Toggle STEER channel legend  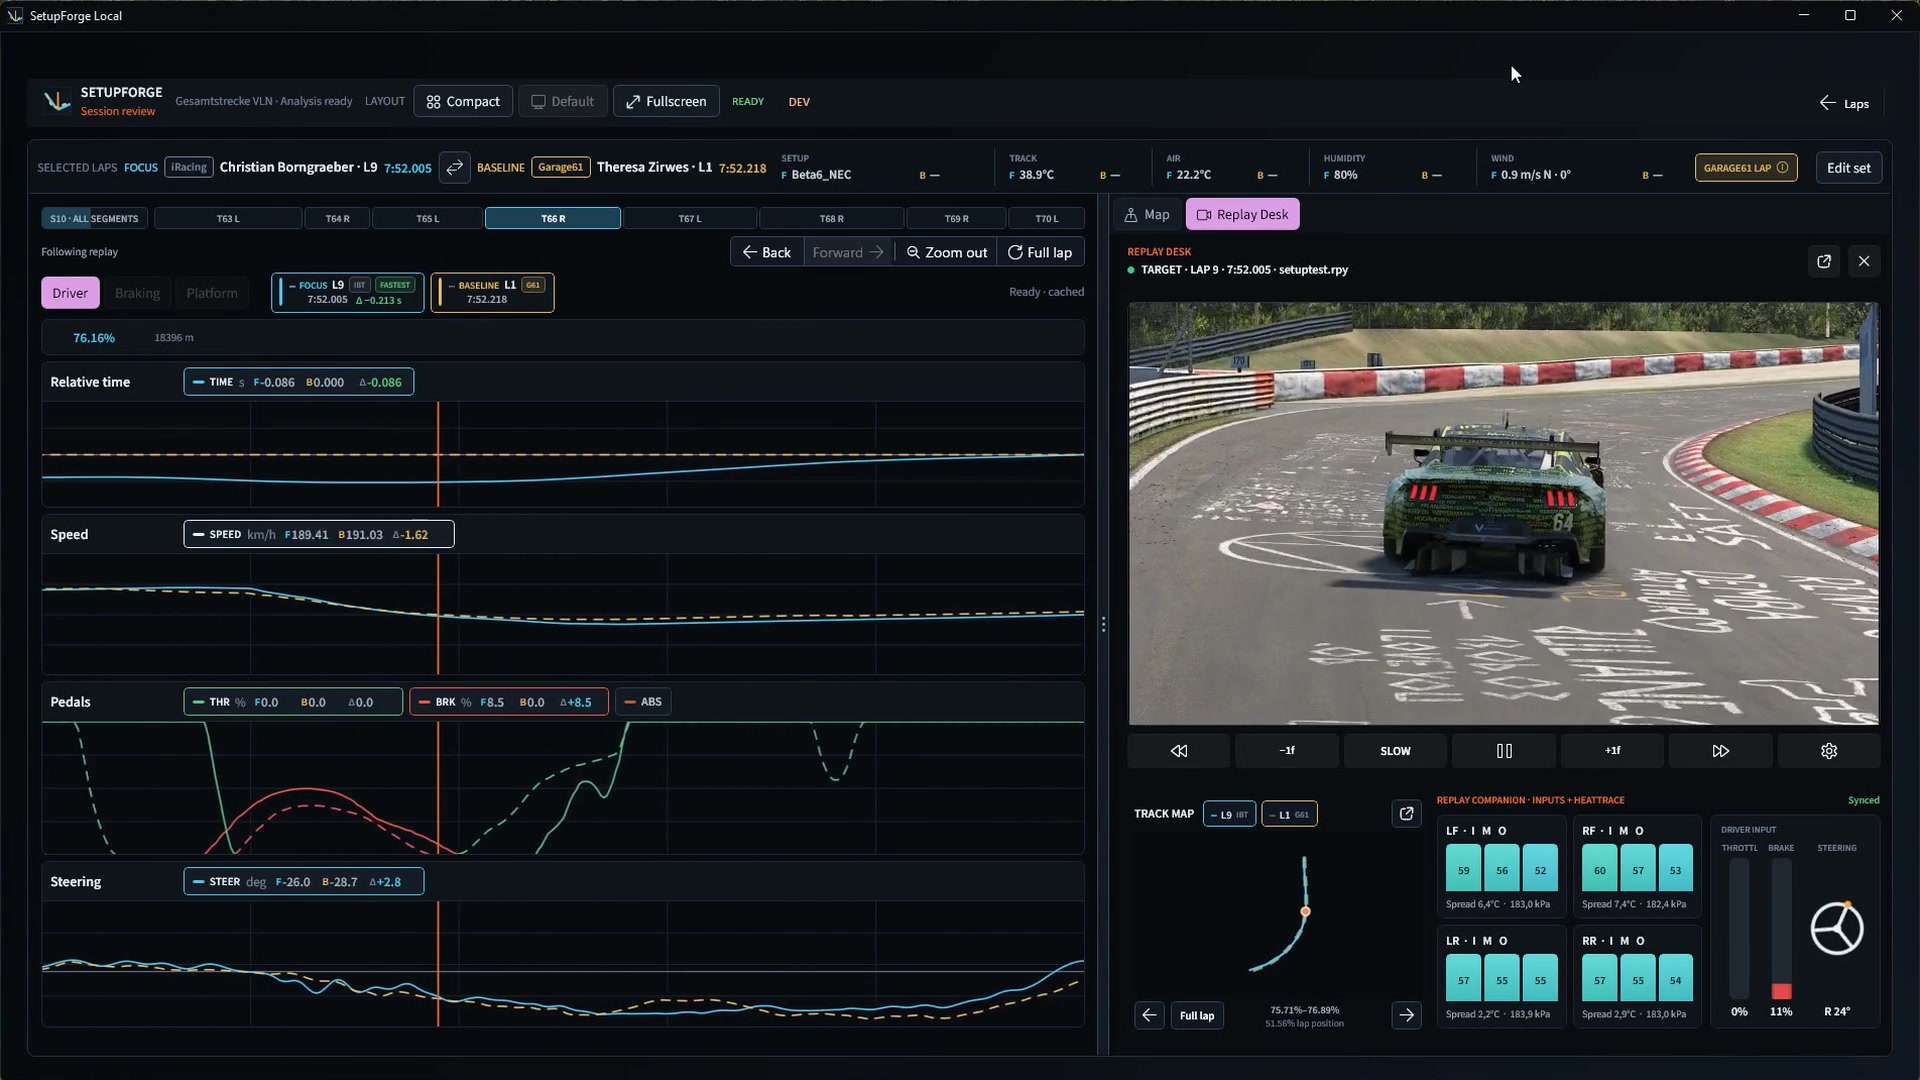[304, 882]
